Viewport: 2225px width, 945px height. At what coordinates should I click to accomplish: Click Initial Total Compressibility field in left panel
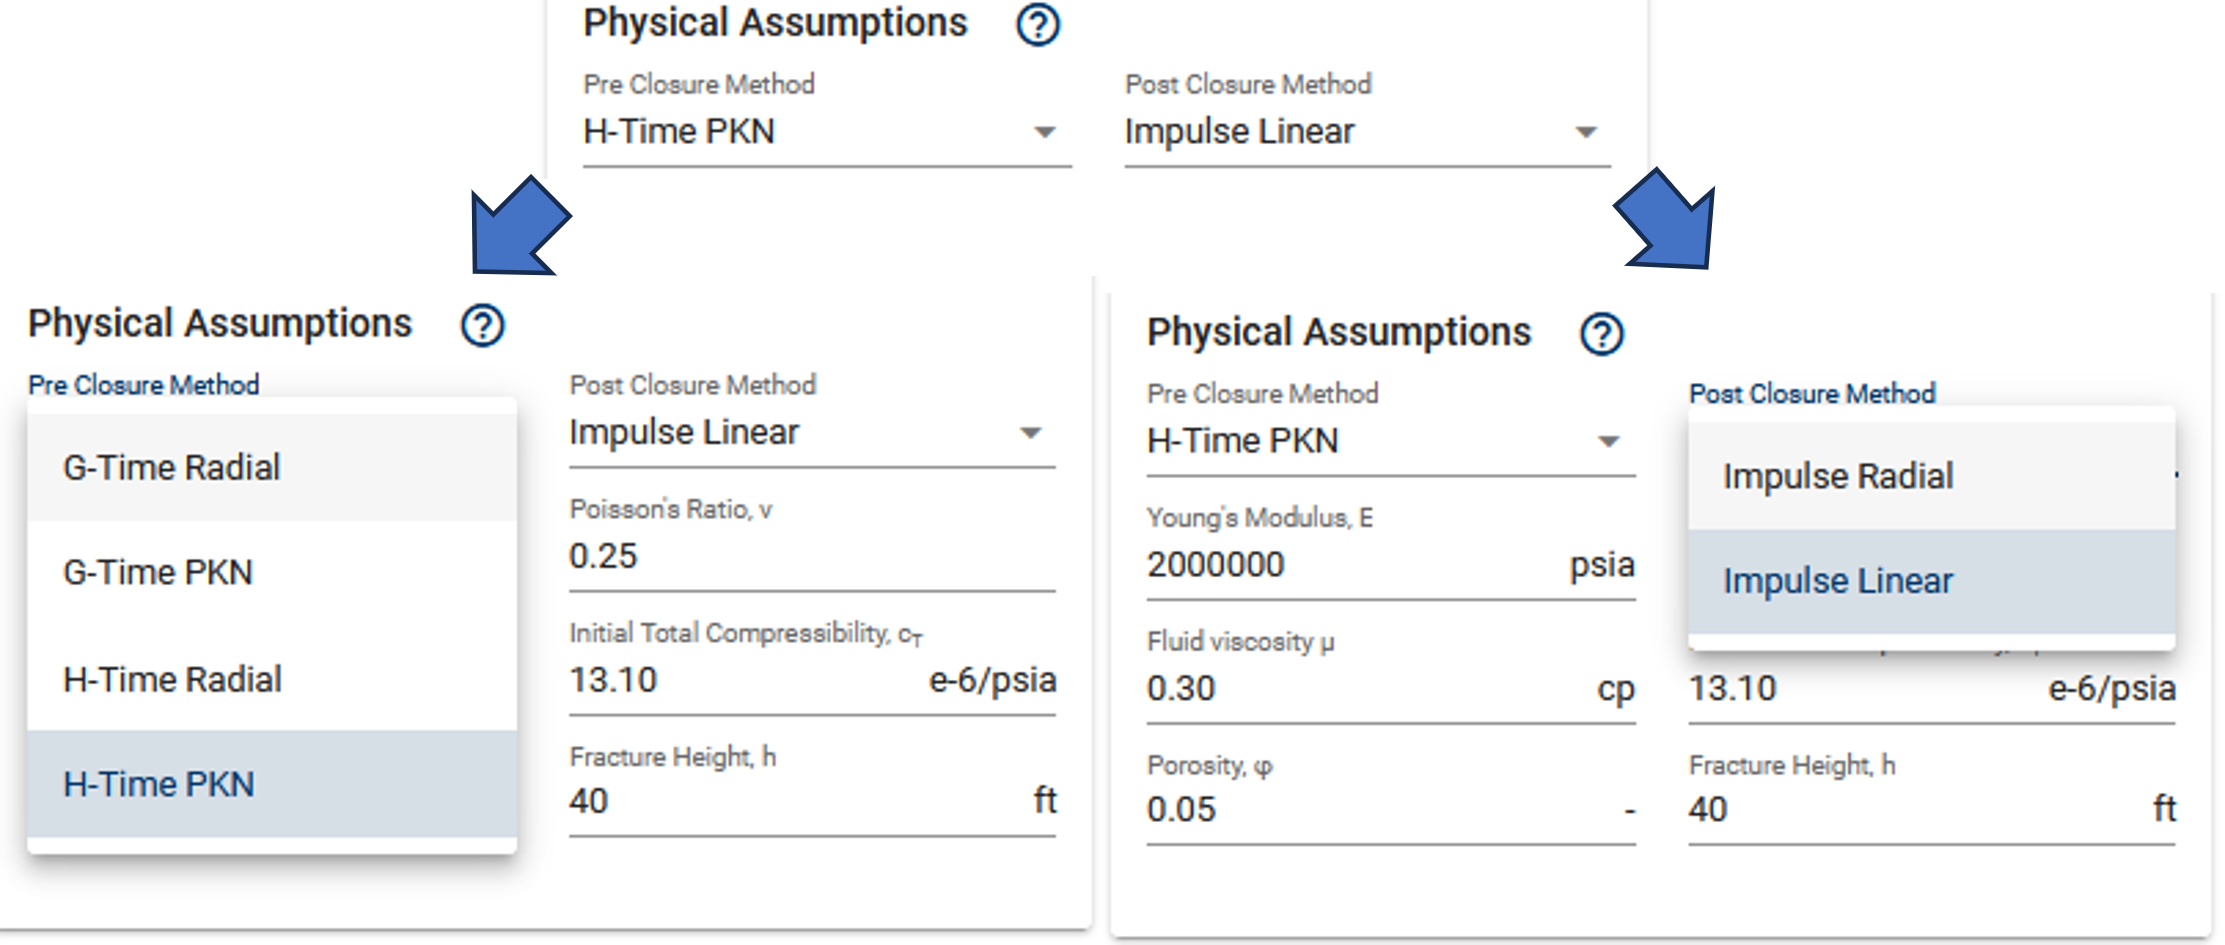812,680
